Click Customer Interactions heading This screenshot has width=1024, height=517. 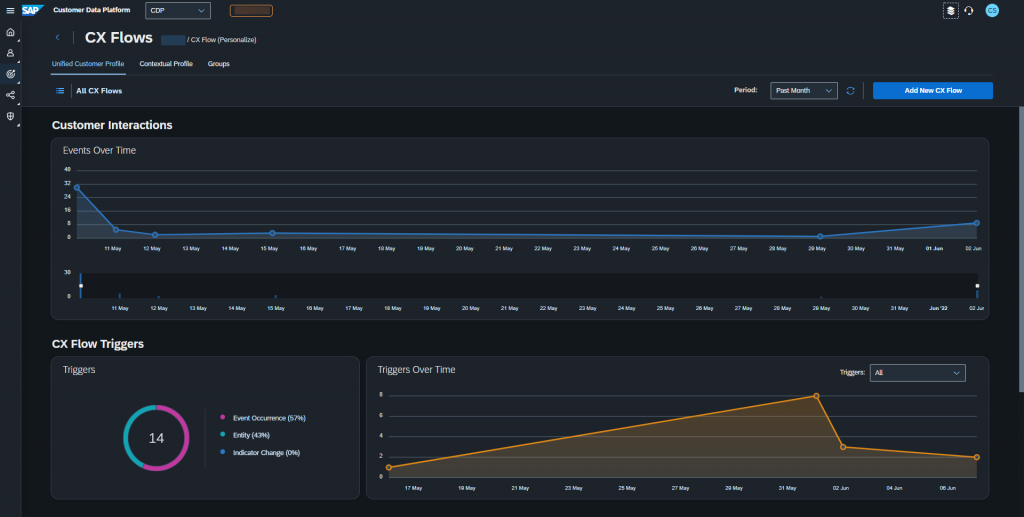[x=112, y=125]
